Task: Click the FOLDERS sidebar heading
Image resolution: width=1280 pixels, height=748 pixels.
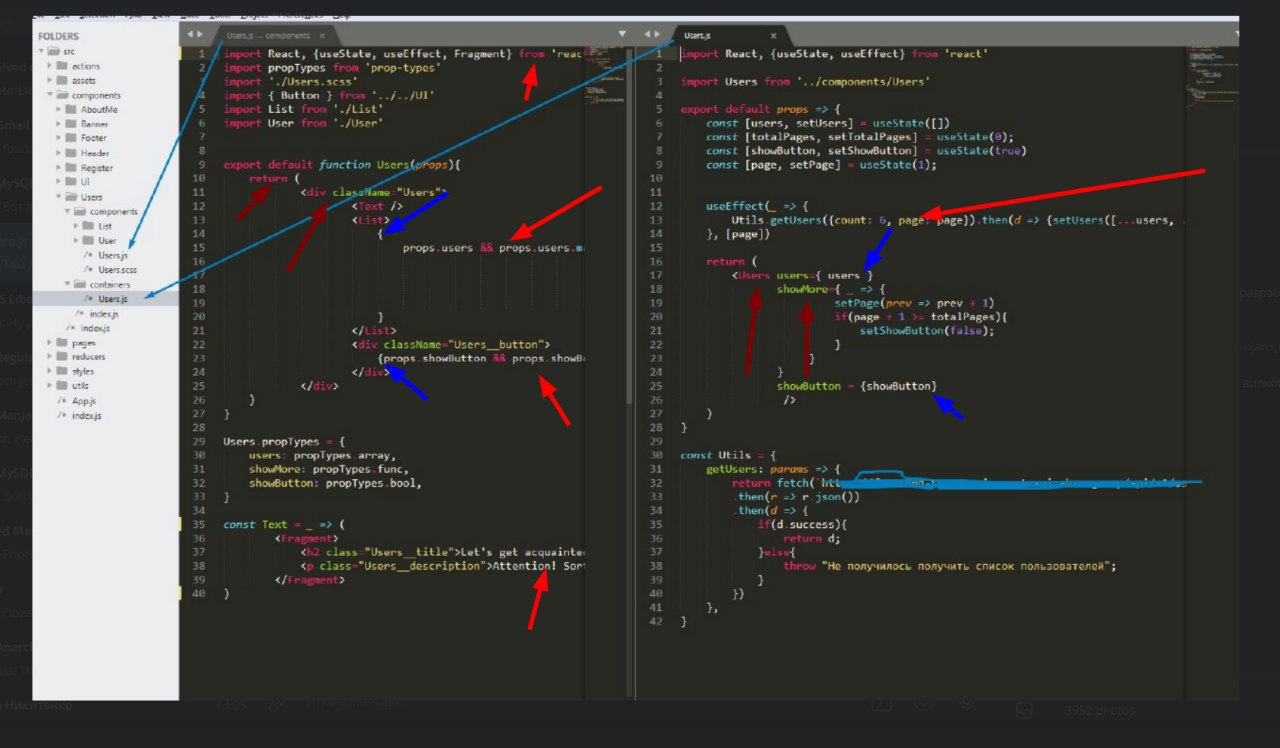Action: point(58,36)
